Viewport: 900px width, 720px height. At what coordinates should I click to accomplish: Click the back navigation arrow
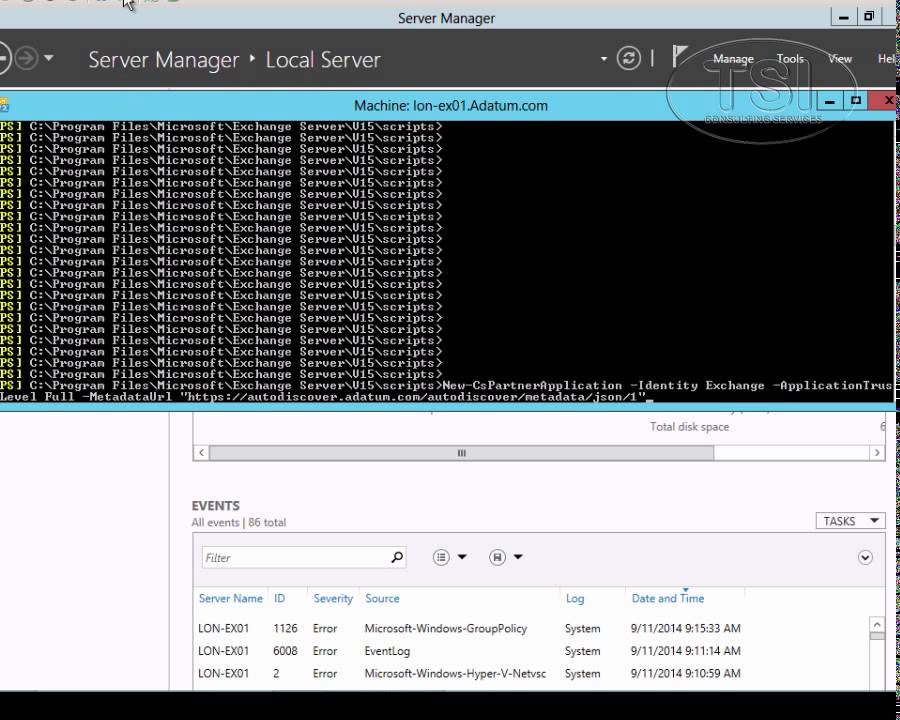click(3, 58)
